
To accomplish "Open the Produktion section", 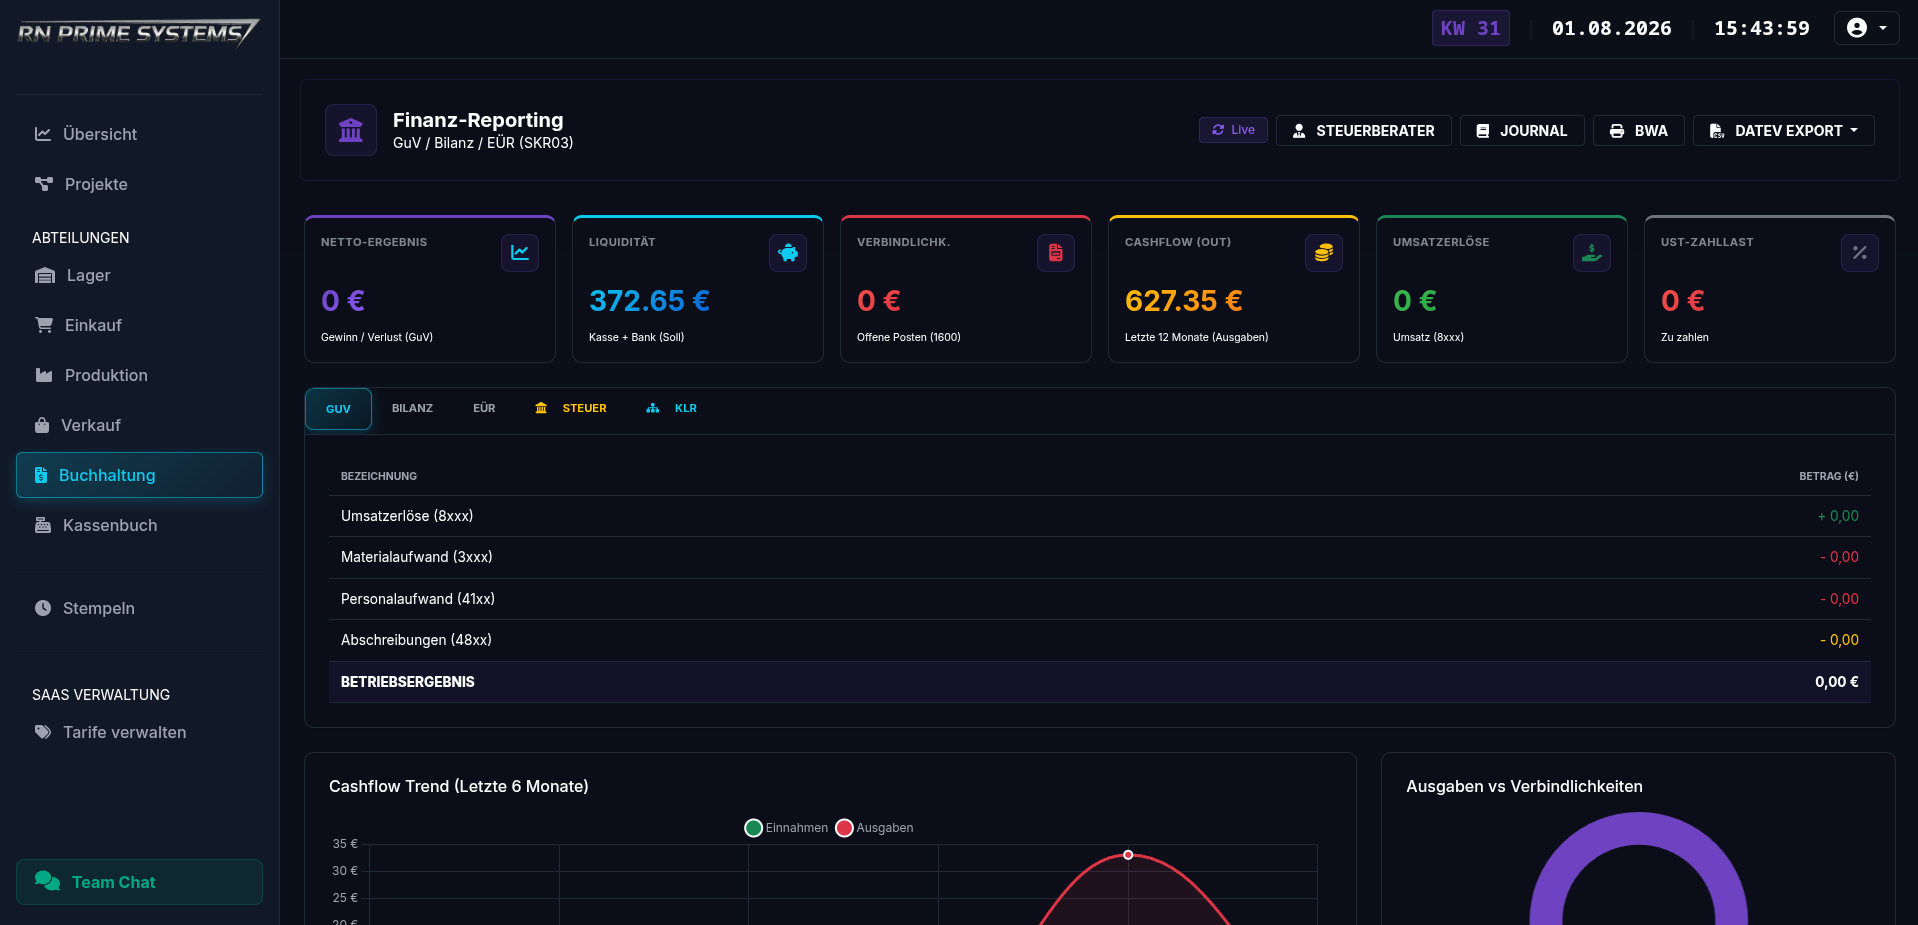I will click(139, 375).
